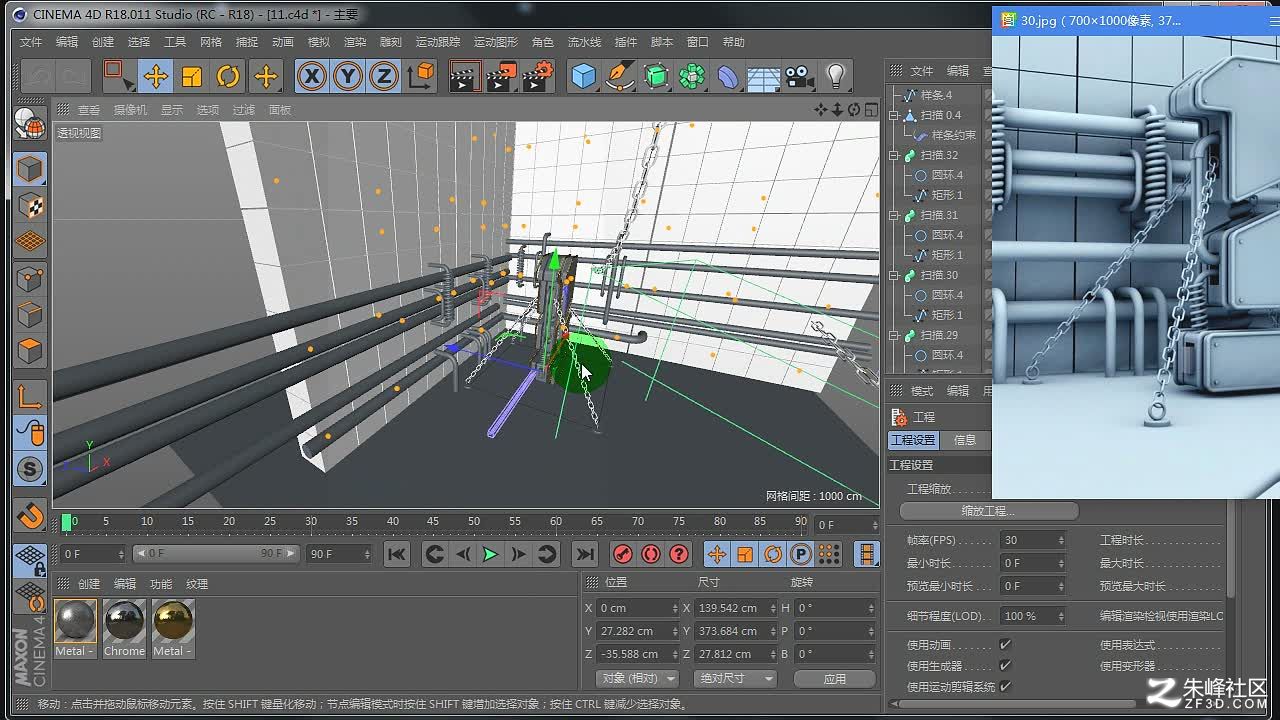The image size is (1280, 720).
Task: Open the spline pen tool
Action: pos(620,76)
